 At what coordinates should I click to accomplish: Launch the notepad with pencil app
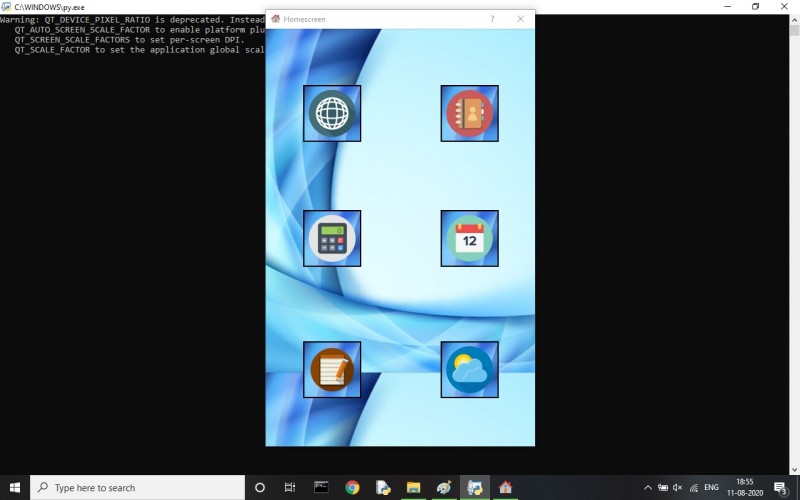(x=332, y=369)
